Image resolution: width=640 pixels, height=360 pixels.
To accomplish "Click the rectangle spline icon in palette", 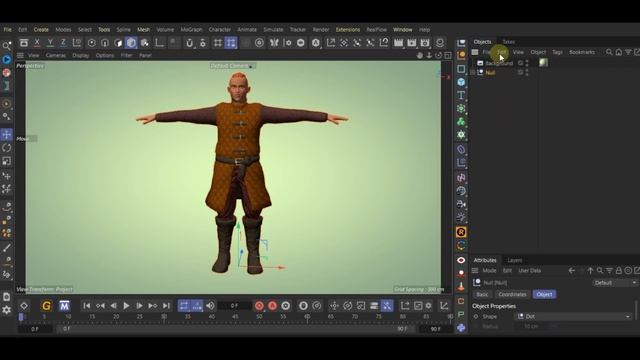I will 461,69.
